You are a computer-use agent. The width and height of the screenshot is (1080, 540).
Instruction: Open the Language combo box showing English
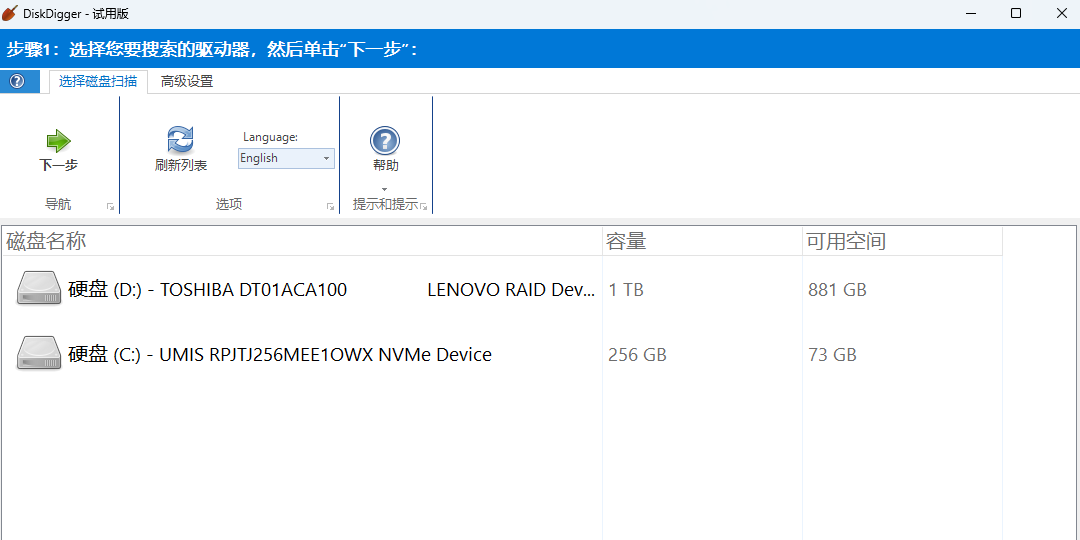[287, 158]
